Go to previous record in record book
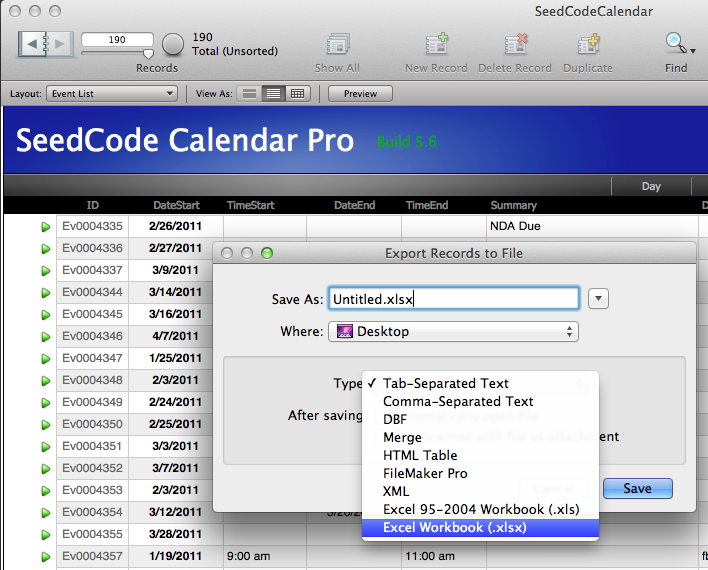Screen dimensions: 708x570 pyautogui.click(x=32, y=44)
